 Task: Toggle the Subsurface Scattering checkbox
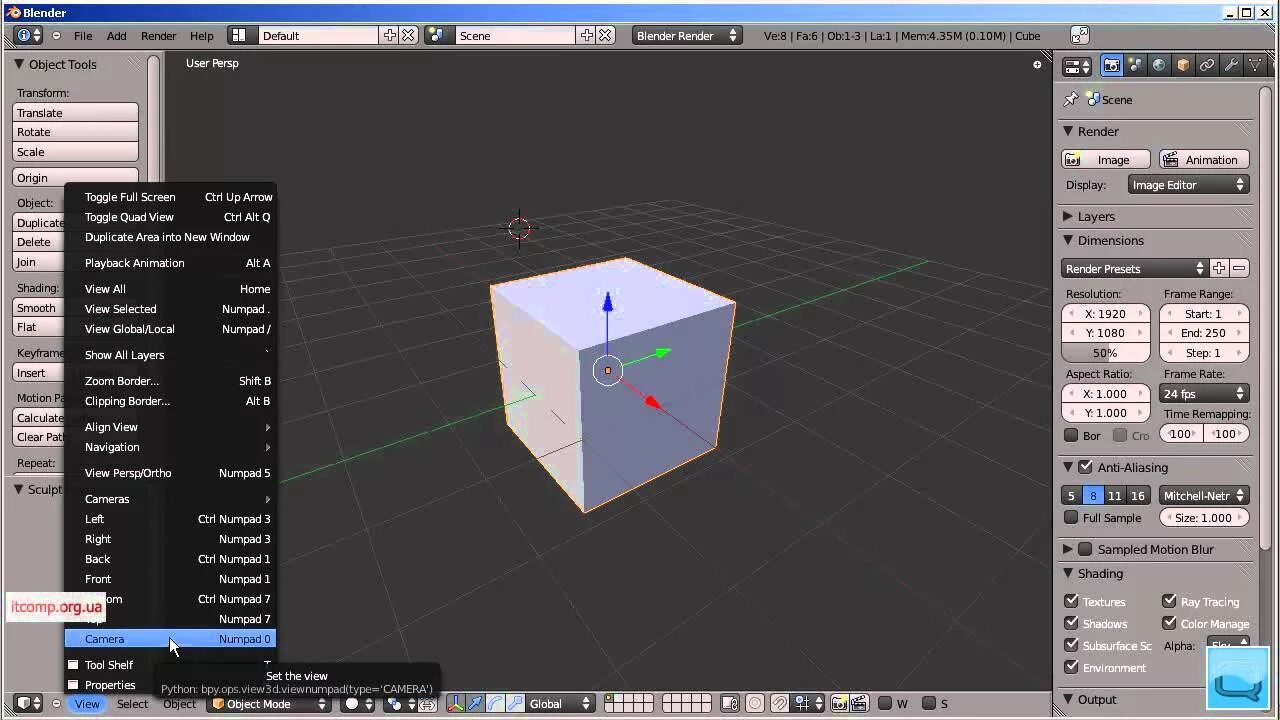click(1071, 645)
